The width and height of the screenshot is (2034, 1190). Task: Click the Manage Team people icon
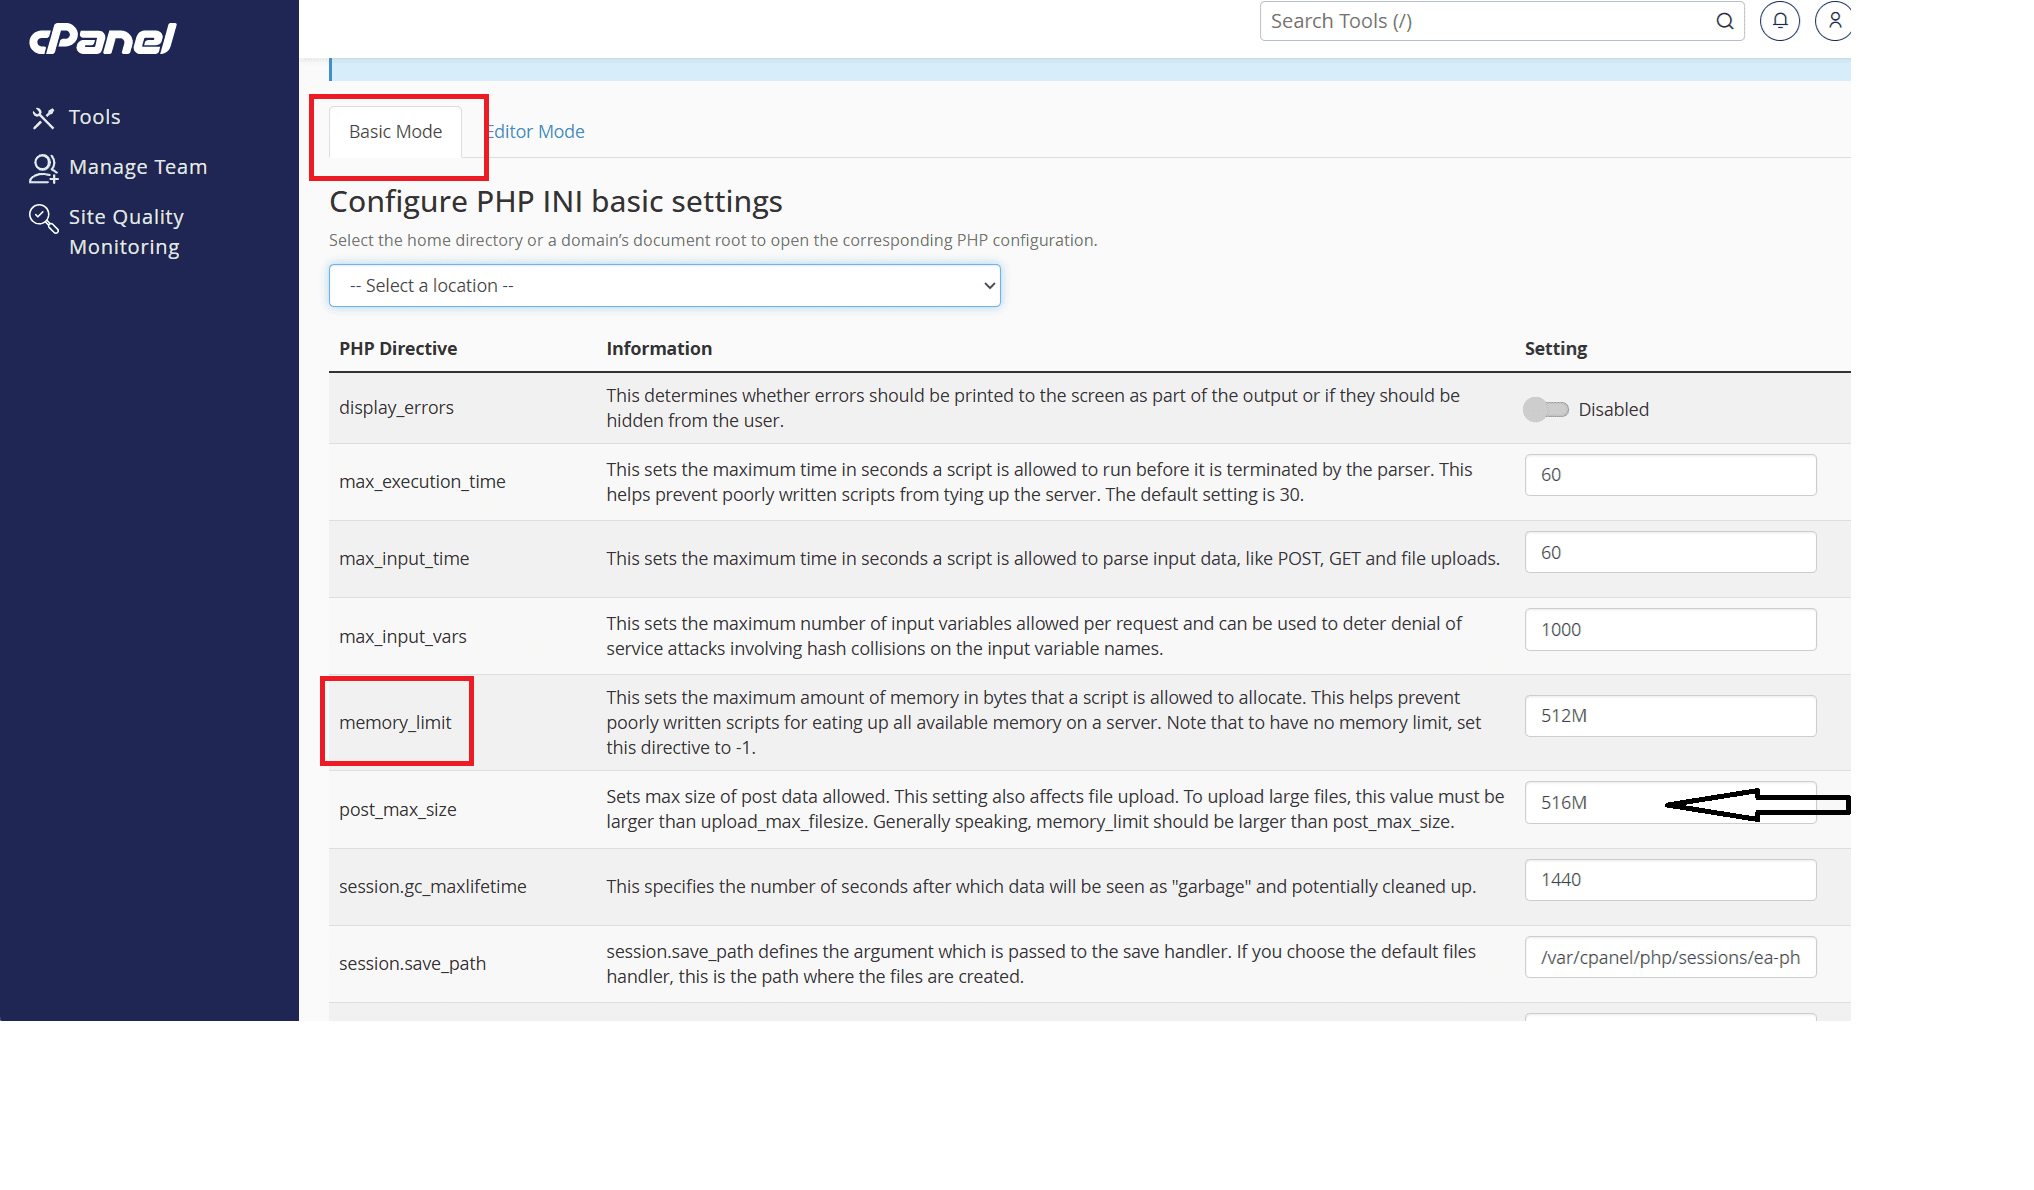click(x=43, y=168)
